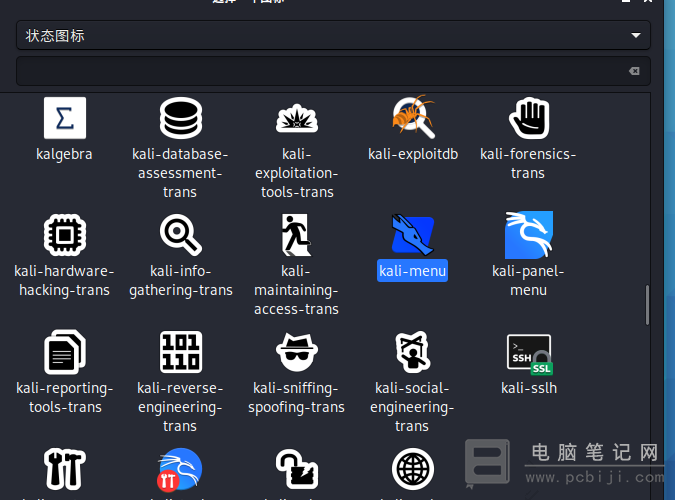Image resolution: width=675 pixels, height=500 pixels.
Task: Click the icon list vertical scrollbar
Action: pos(647,305)
